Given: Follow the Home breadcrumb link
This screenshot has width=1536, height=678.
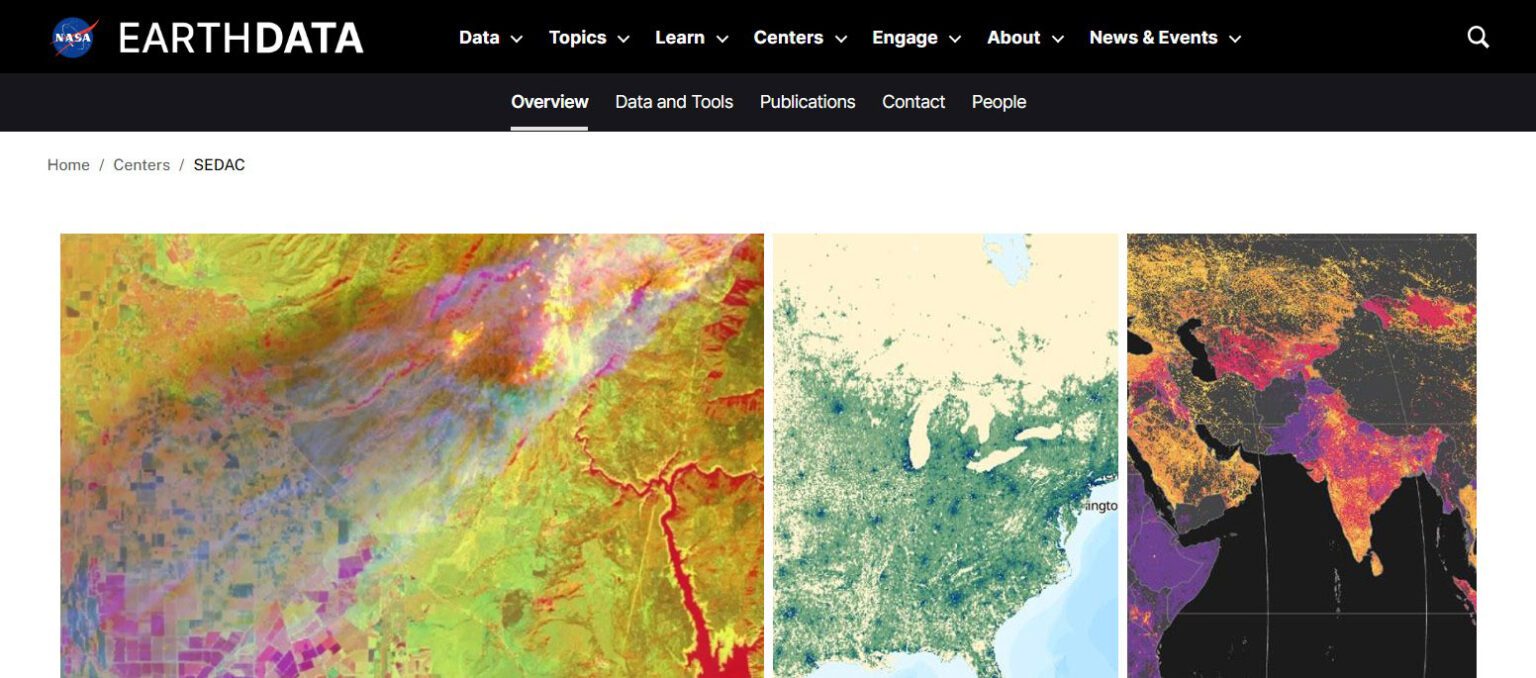Looking at the screenshot, I should (68, 165).
